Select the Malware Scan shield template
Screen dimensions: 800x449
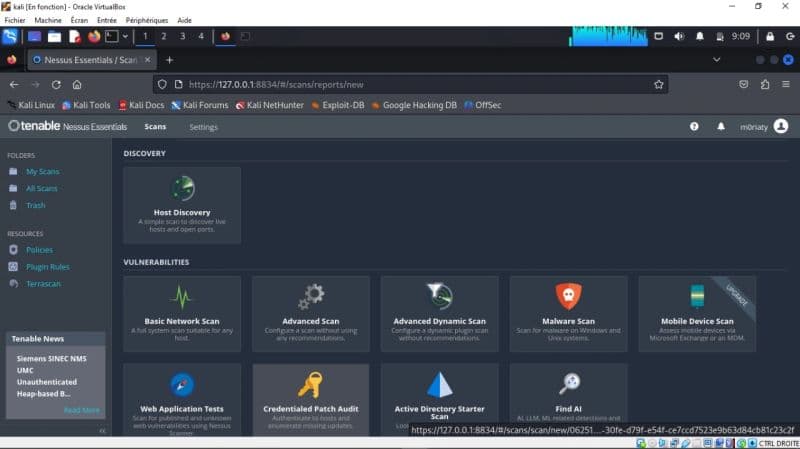568,314
